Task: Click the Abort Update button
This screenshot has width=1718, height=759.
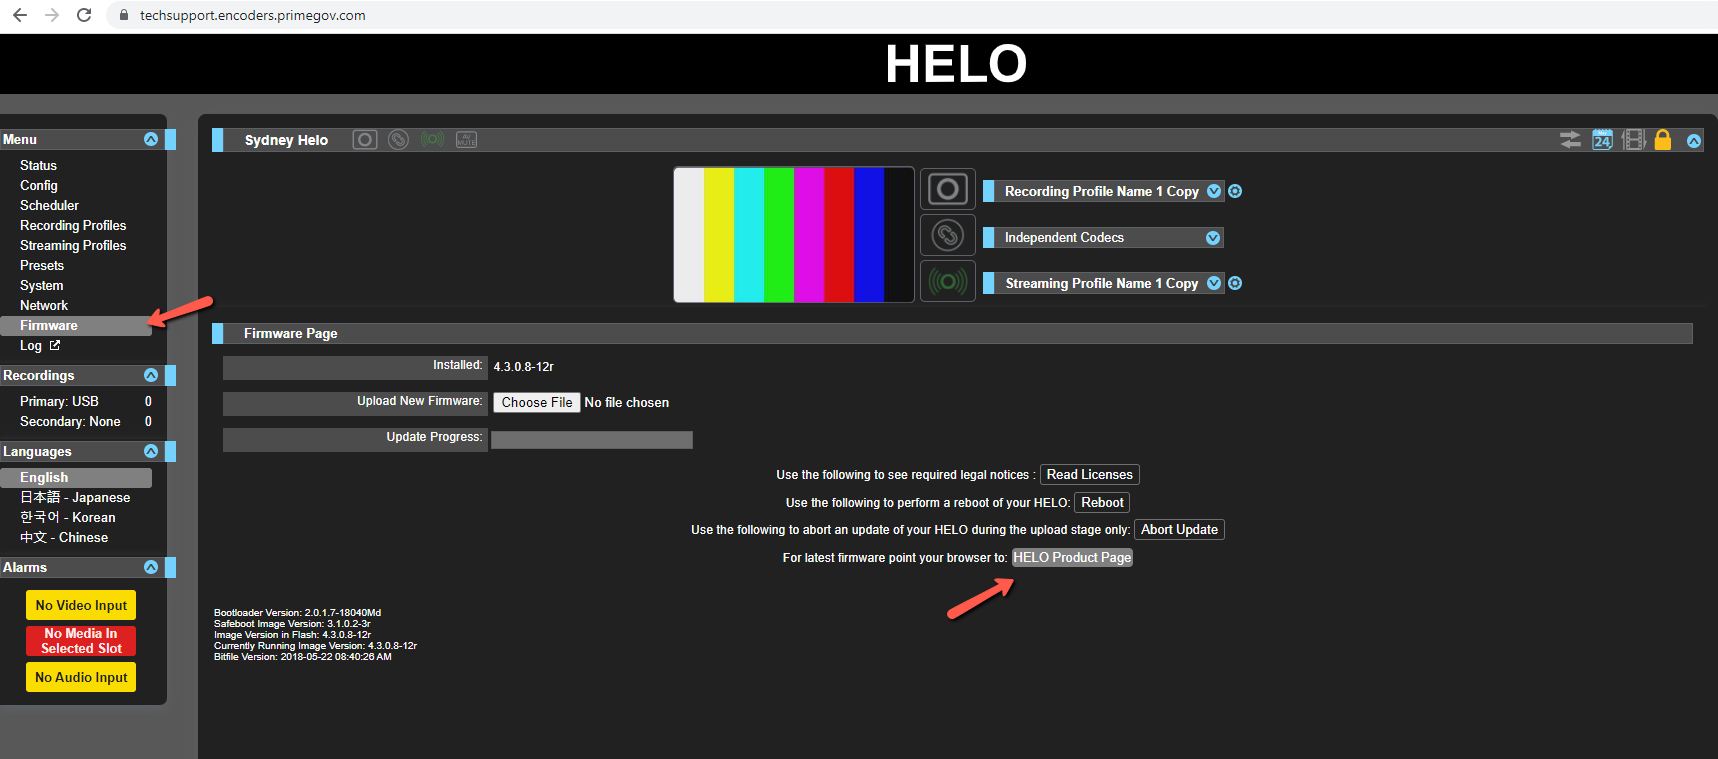Action: [1180, 529]
